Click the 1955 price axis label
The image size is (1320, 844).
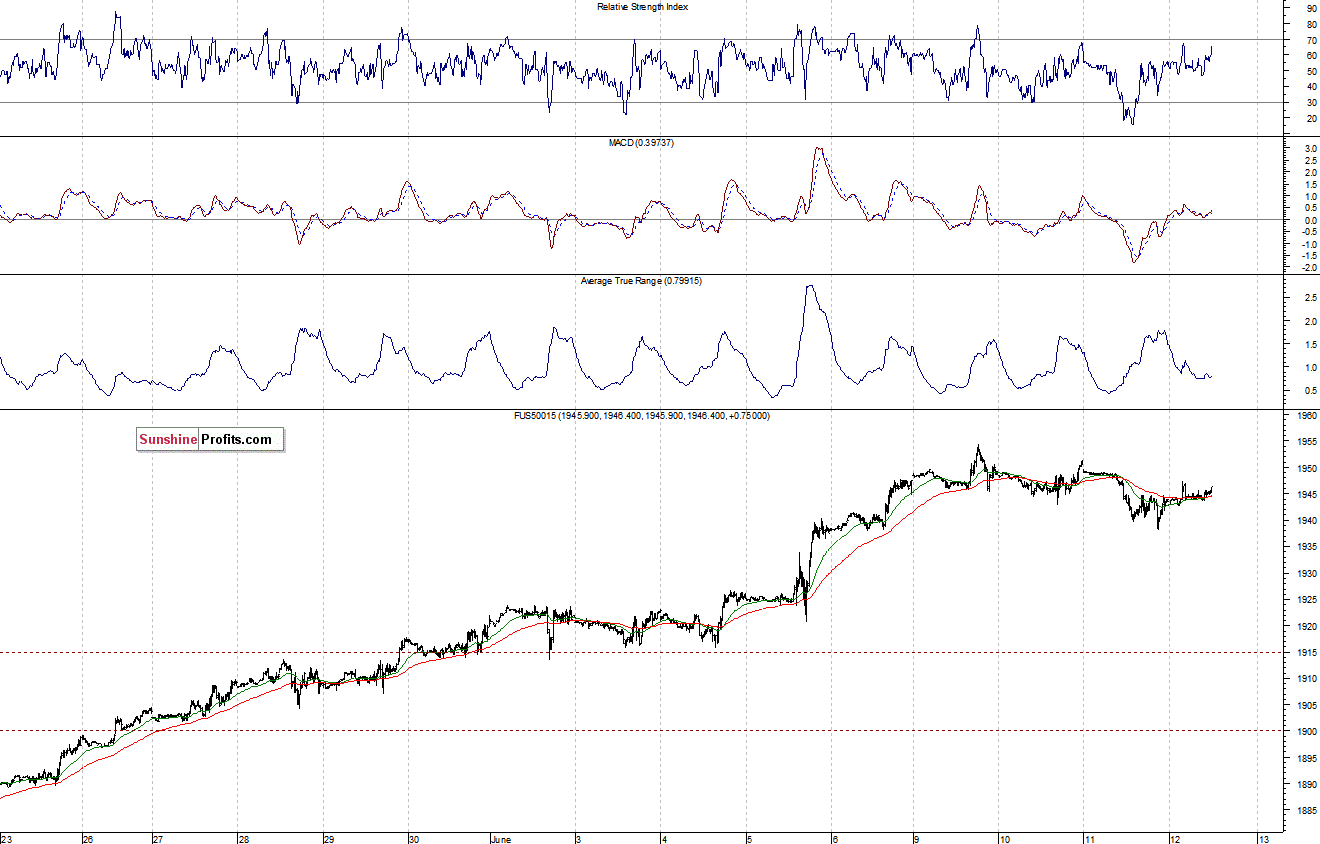point(1307,442)
